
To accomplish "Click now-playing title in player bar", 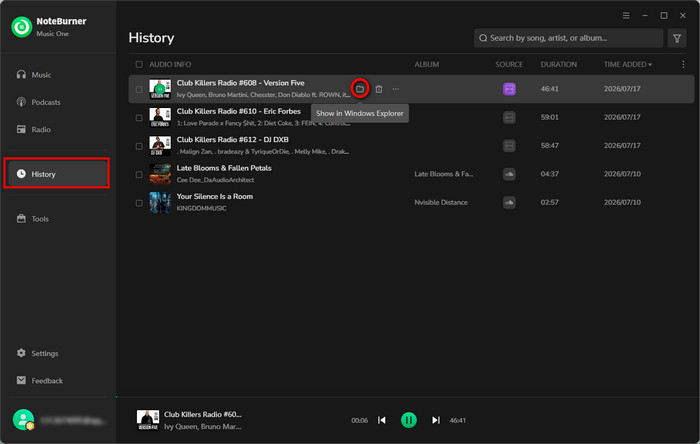I will 203,414.
